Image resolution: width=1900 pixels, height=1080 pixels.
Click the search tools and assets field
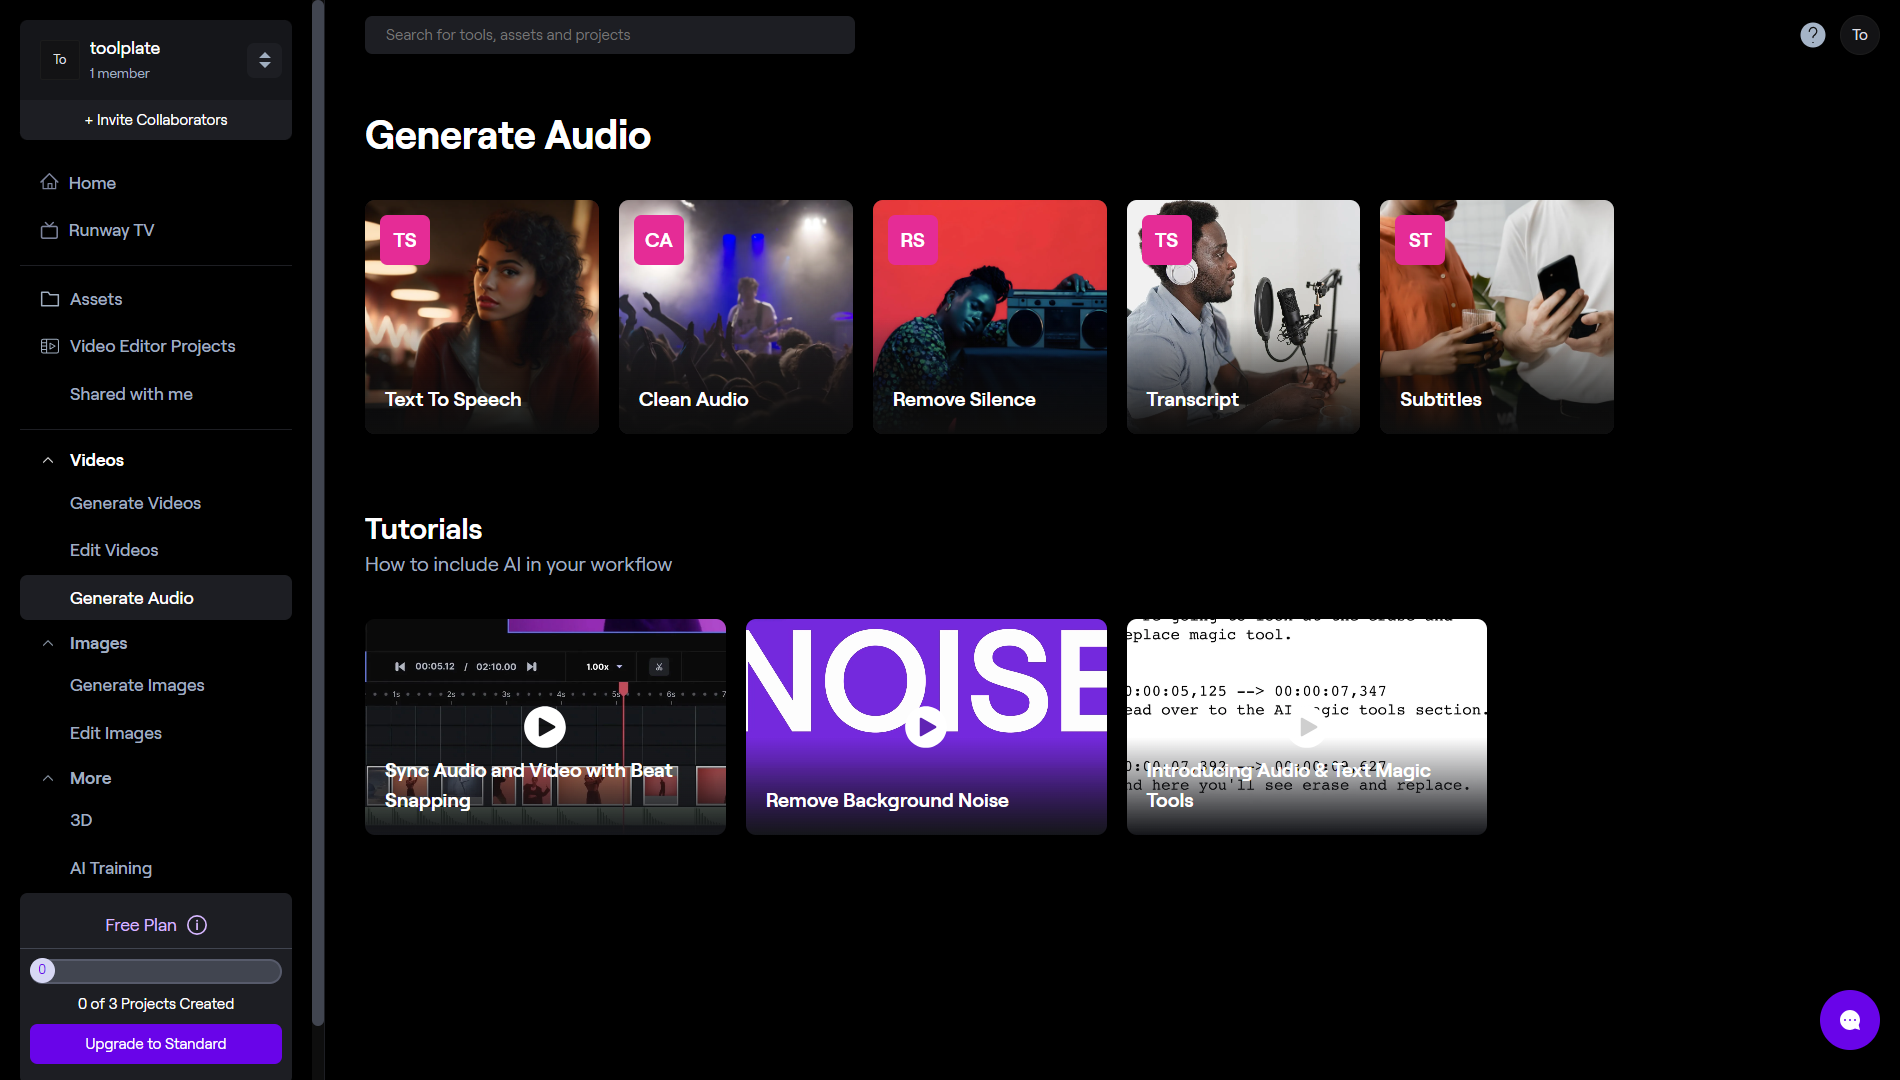(610, 35)
